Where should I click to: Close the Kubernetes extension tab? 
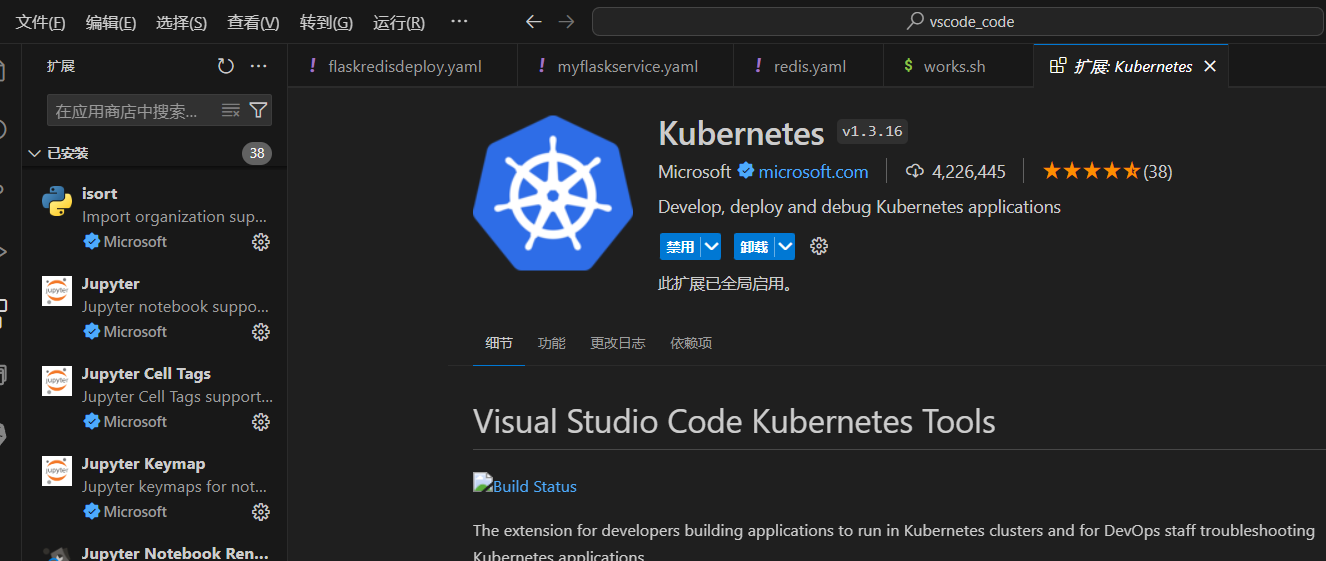coord(1210,66)
